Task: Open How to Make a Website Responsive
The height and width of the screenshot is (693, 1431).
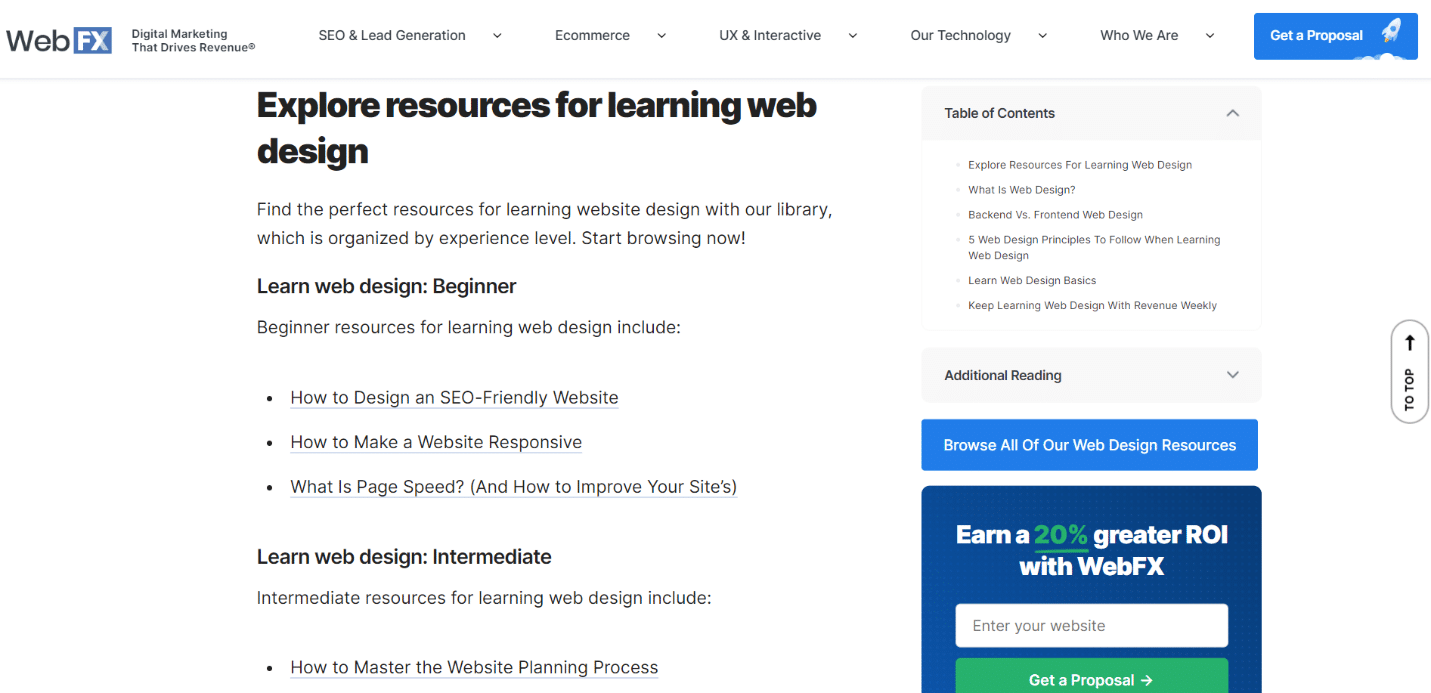Action: coord(436,442)
